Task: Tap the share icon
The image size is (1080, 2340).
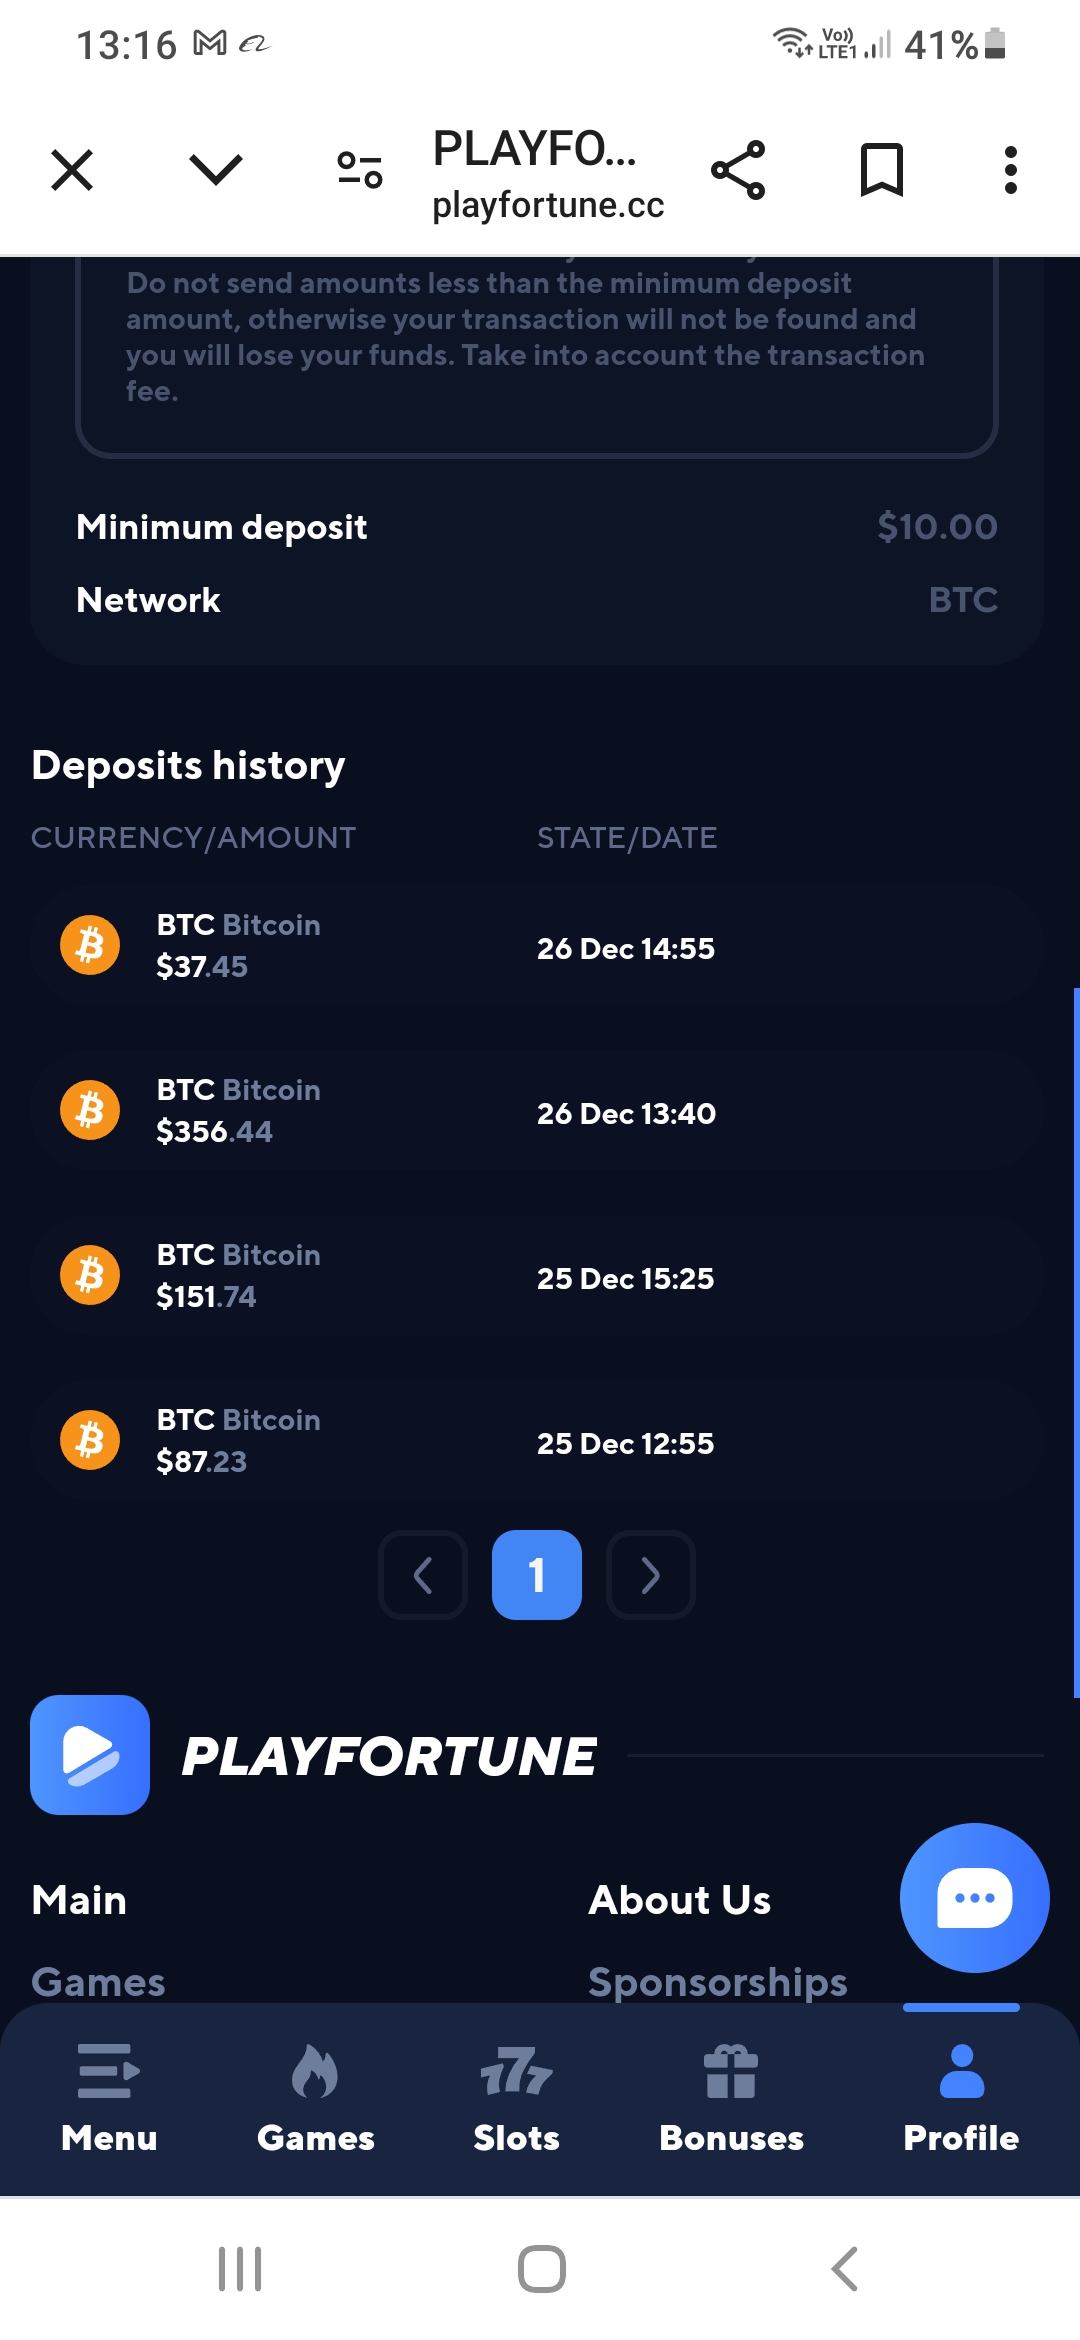Action: coord(738,169)
